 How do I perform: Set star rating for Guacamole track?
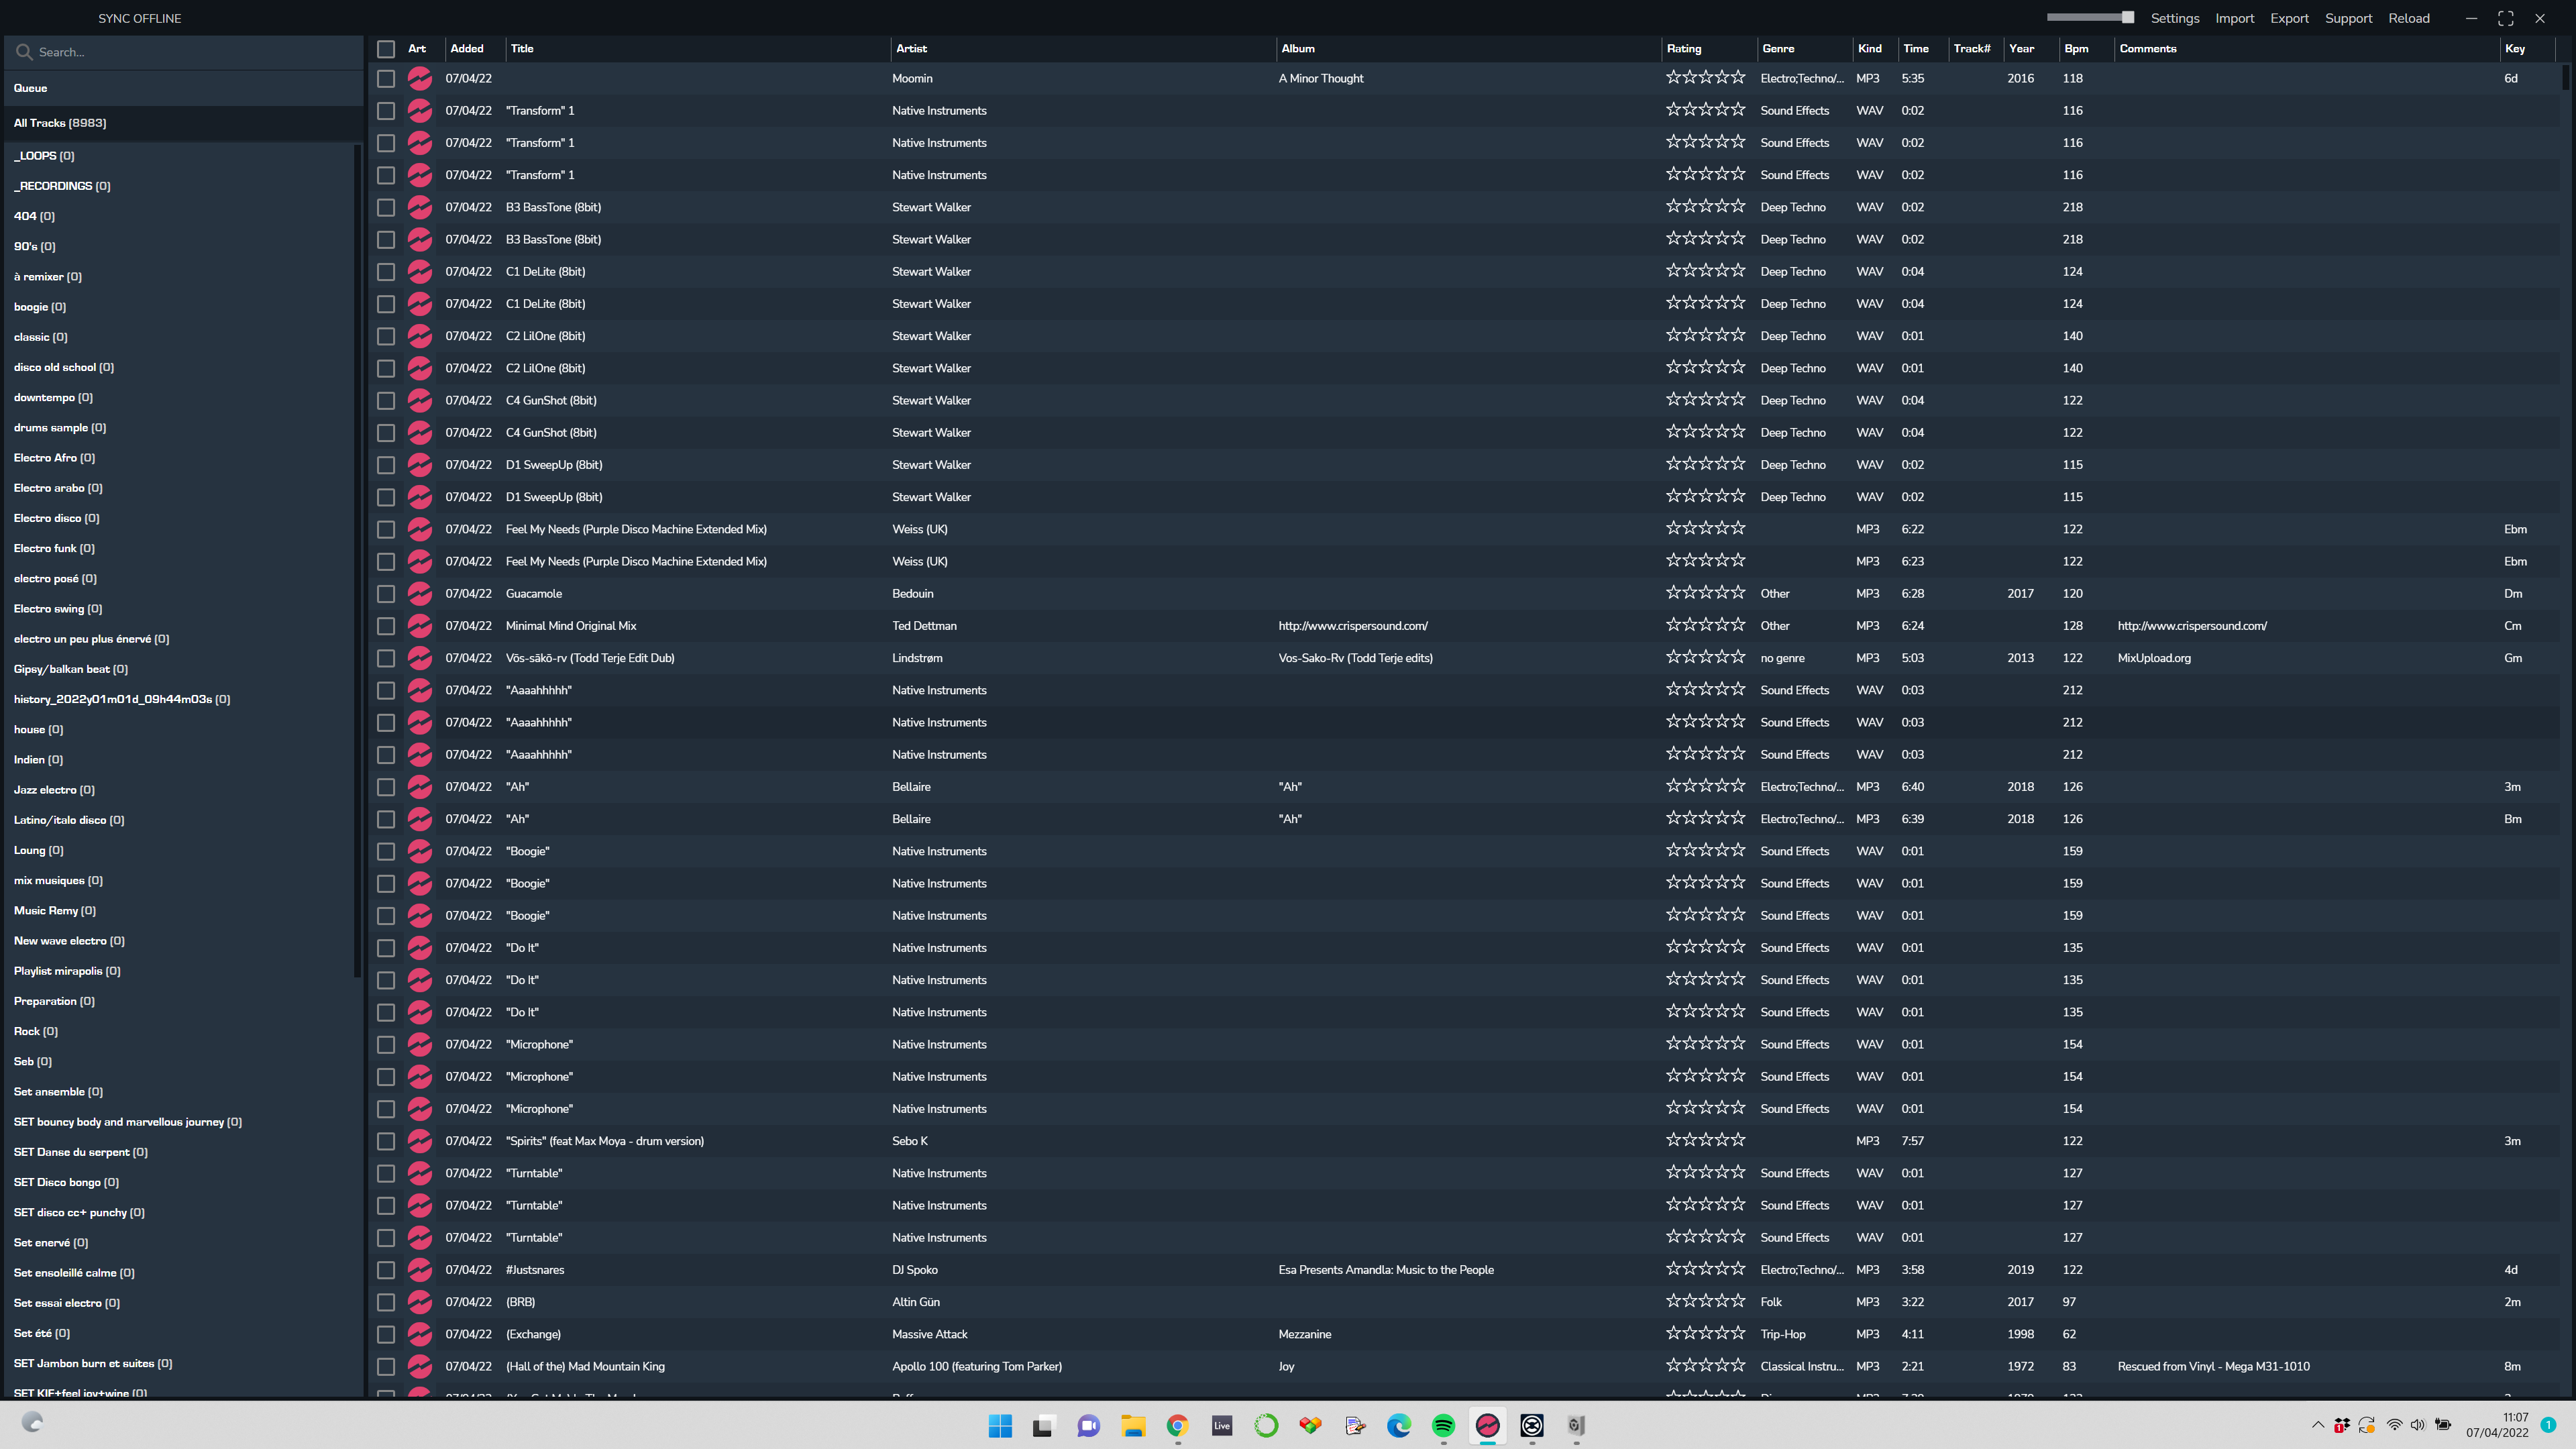click(x=1705, y=592)
